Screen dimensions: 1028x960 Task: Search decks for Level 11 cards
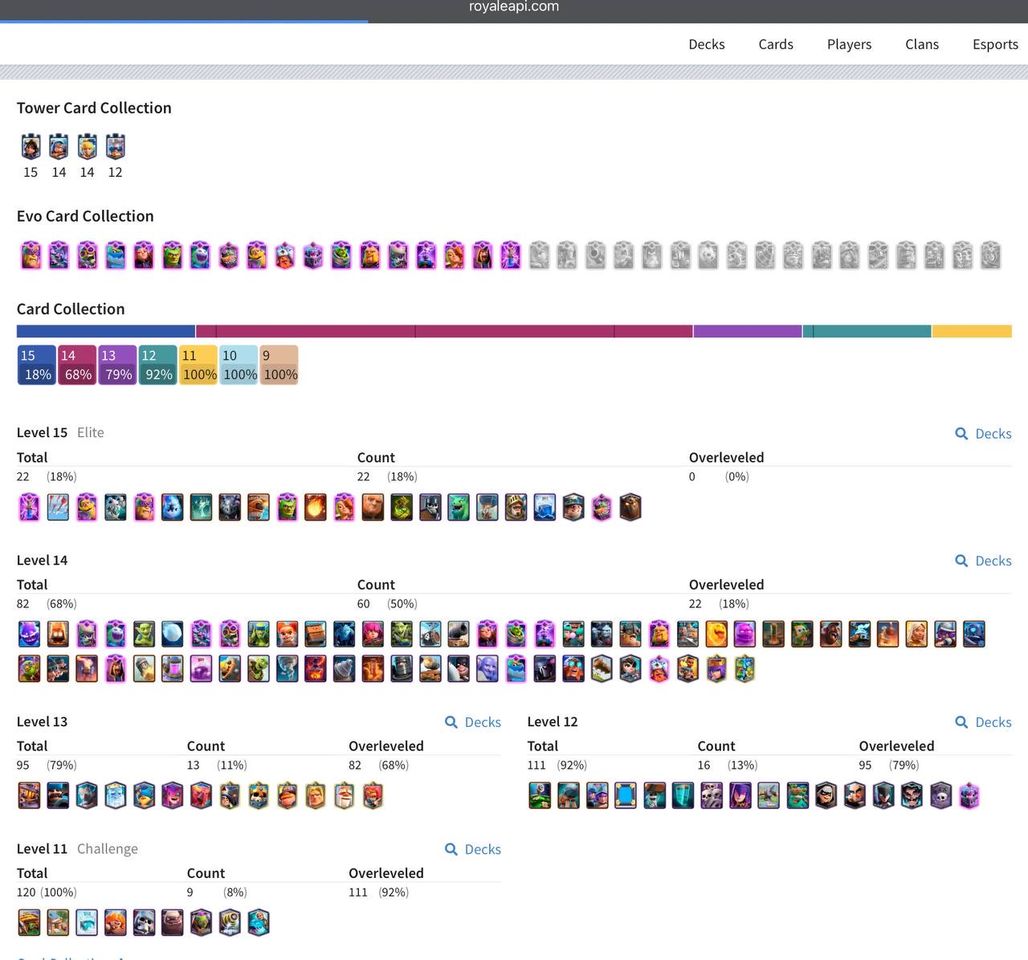[473, 849]
